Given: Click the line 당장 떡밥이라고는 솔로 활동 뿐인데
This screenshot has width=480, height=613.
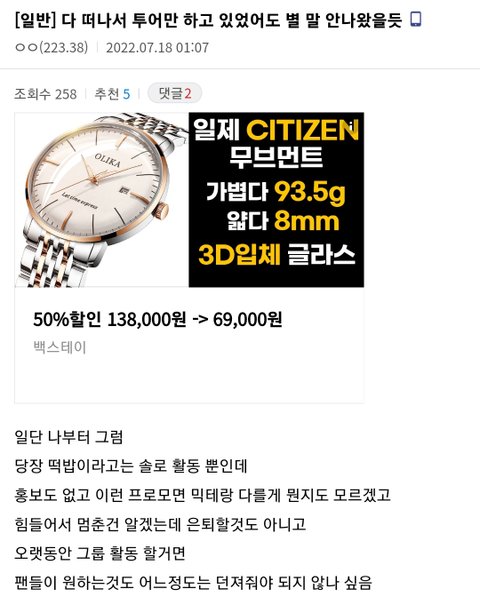Looking at the screenshot, I should tap(131, 466).
